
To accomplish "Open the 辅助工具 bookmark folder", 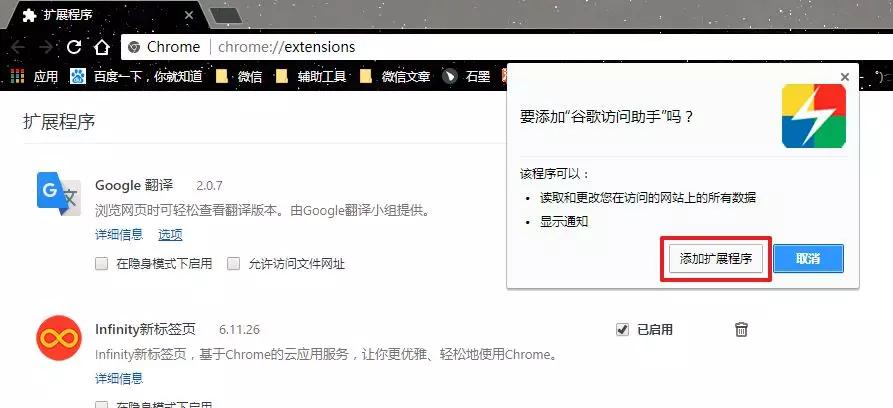I will tap(311, 76).
